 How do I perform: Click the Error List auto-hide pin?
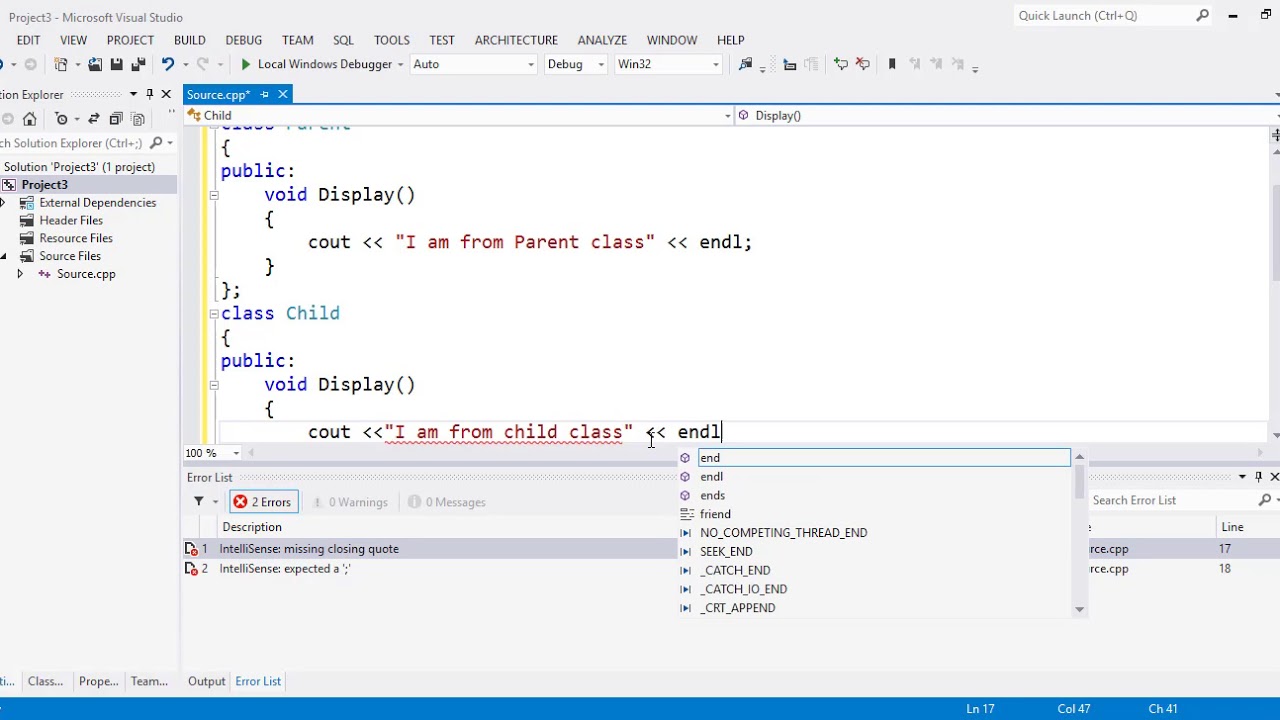pos(1258,477)
